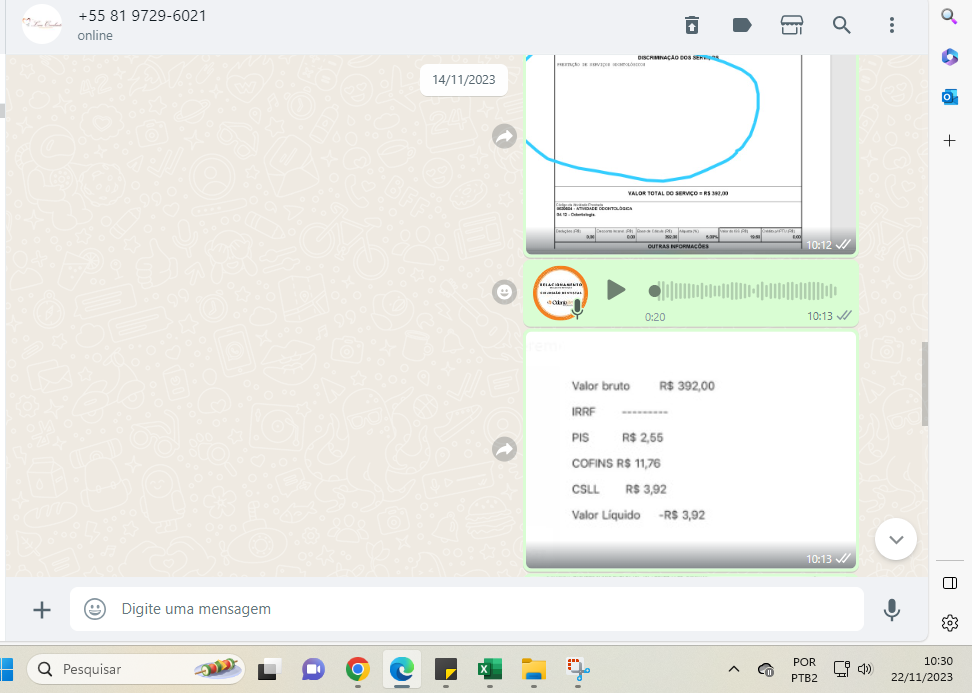Forward the invoice image message
Image resolution: width=972 pixels, height=693 pixels.
click(505, 137)
